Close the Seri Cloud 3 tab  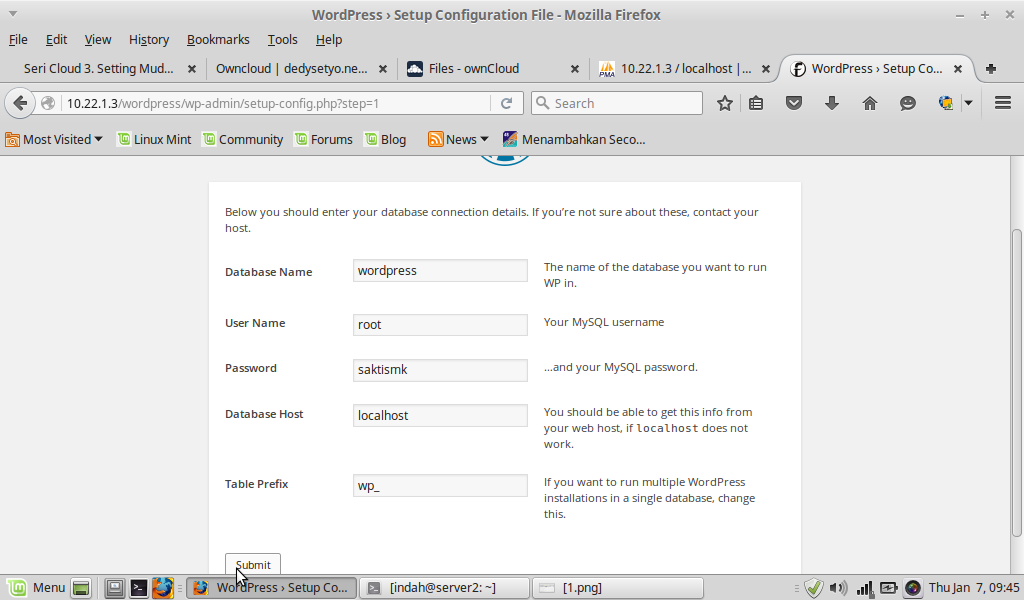point(192,69)
